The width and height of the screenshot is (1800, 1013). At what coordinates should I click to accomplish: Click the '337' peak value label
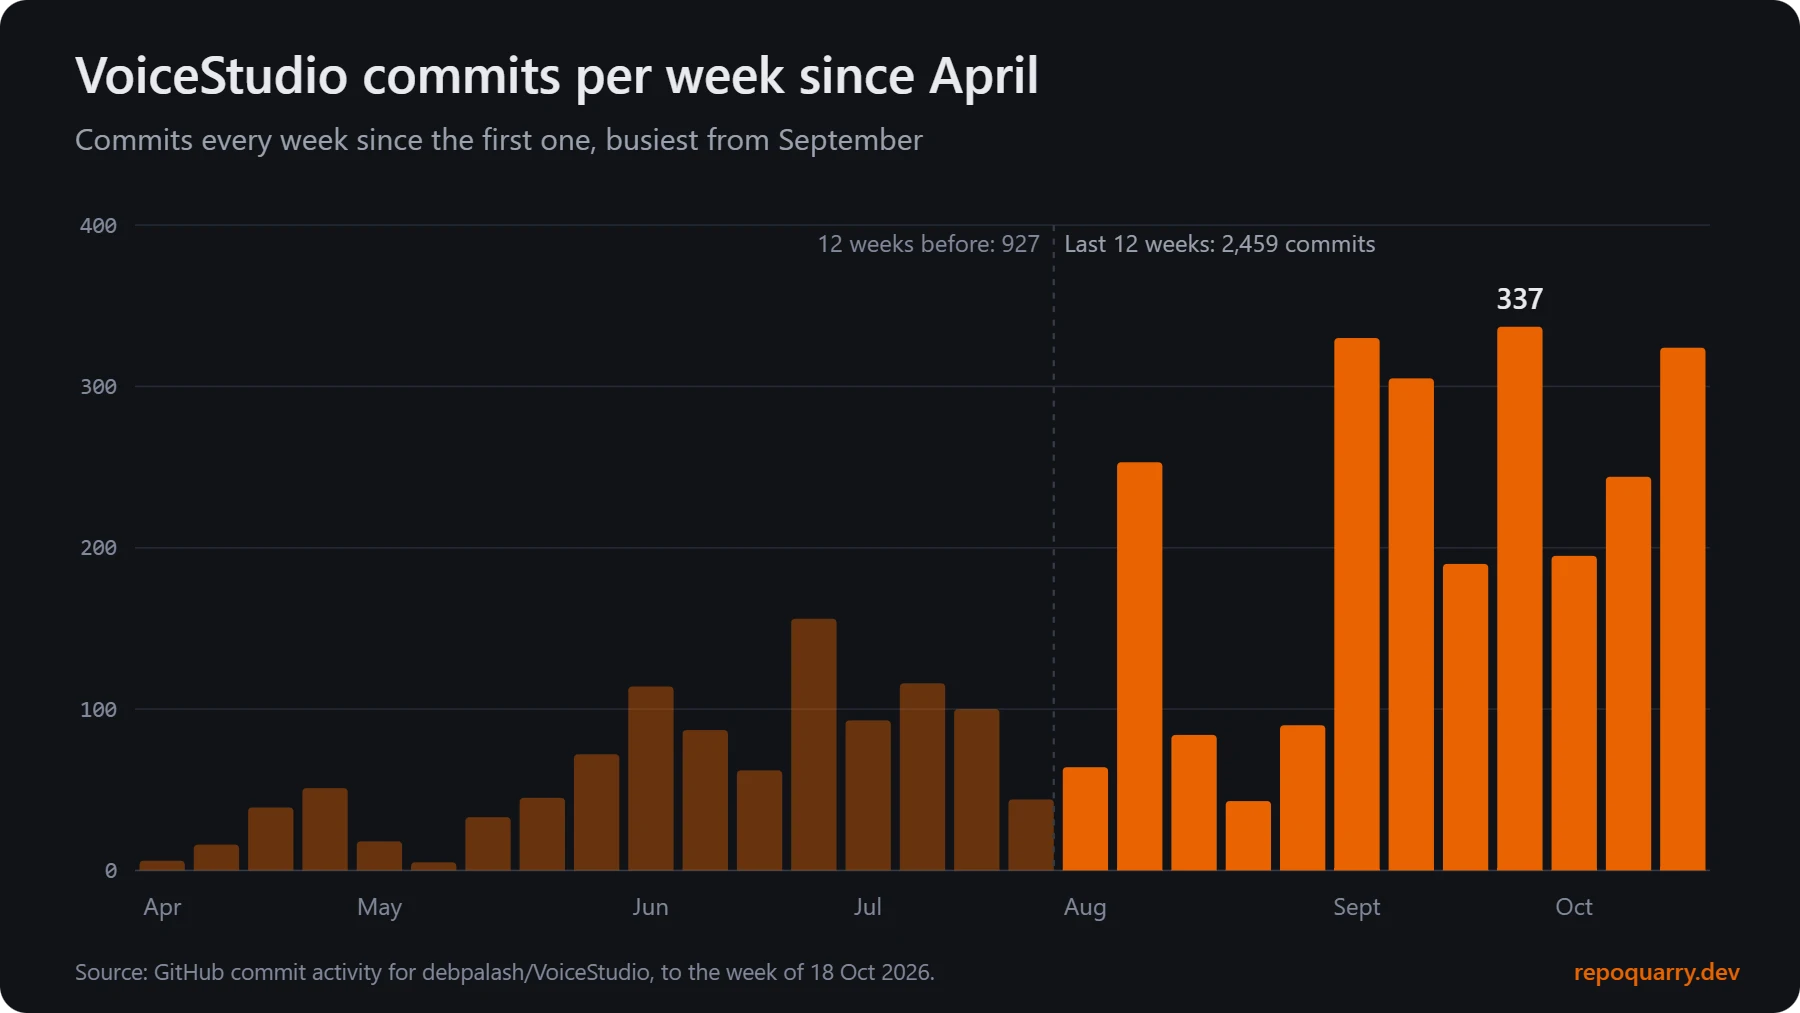pos(1519,299)
